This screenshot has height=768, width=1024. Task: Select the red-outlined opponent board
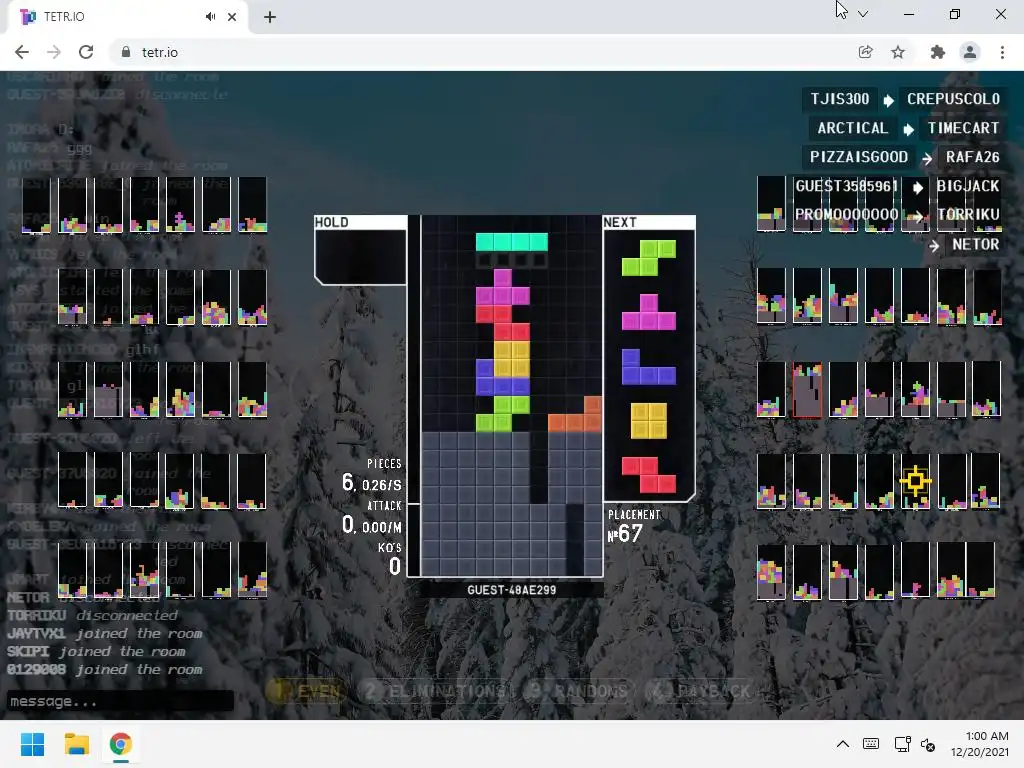807,391
